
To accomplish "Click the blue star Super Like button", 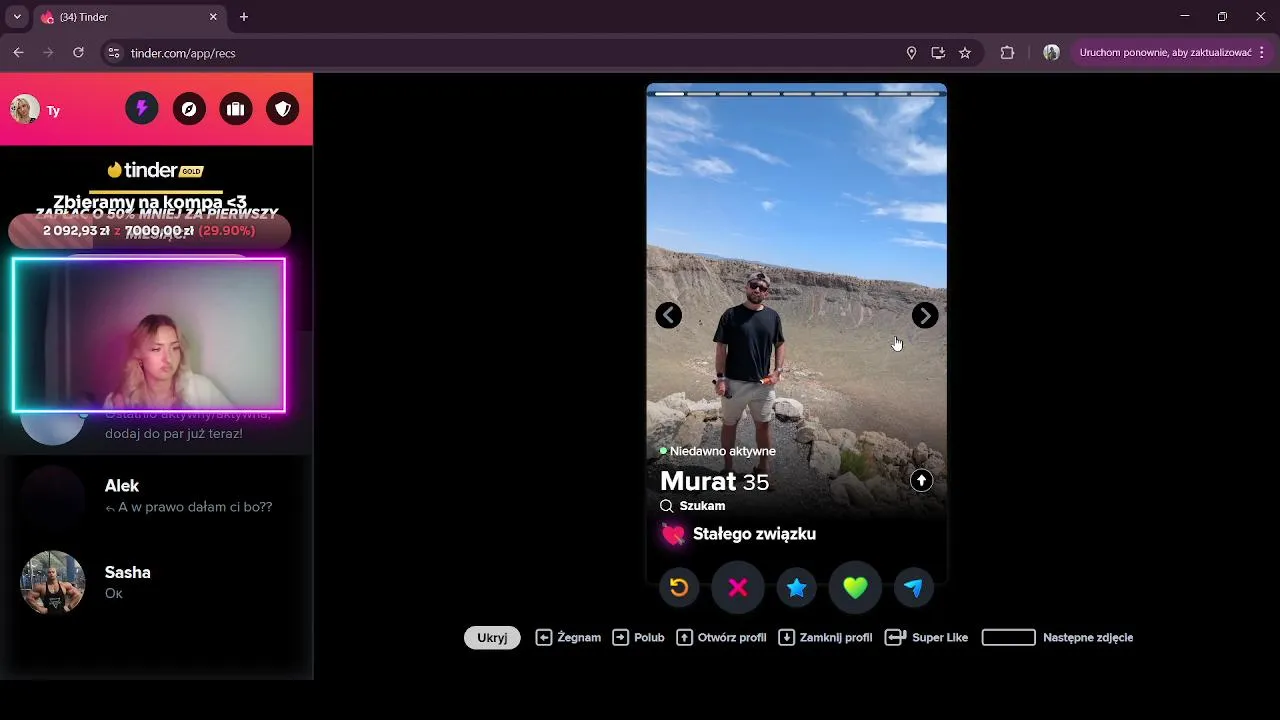I will tap(797, 588).
